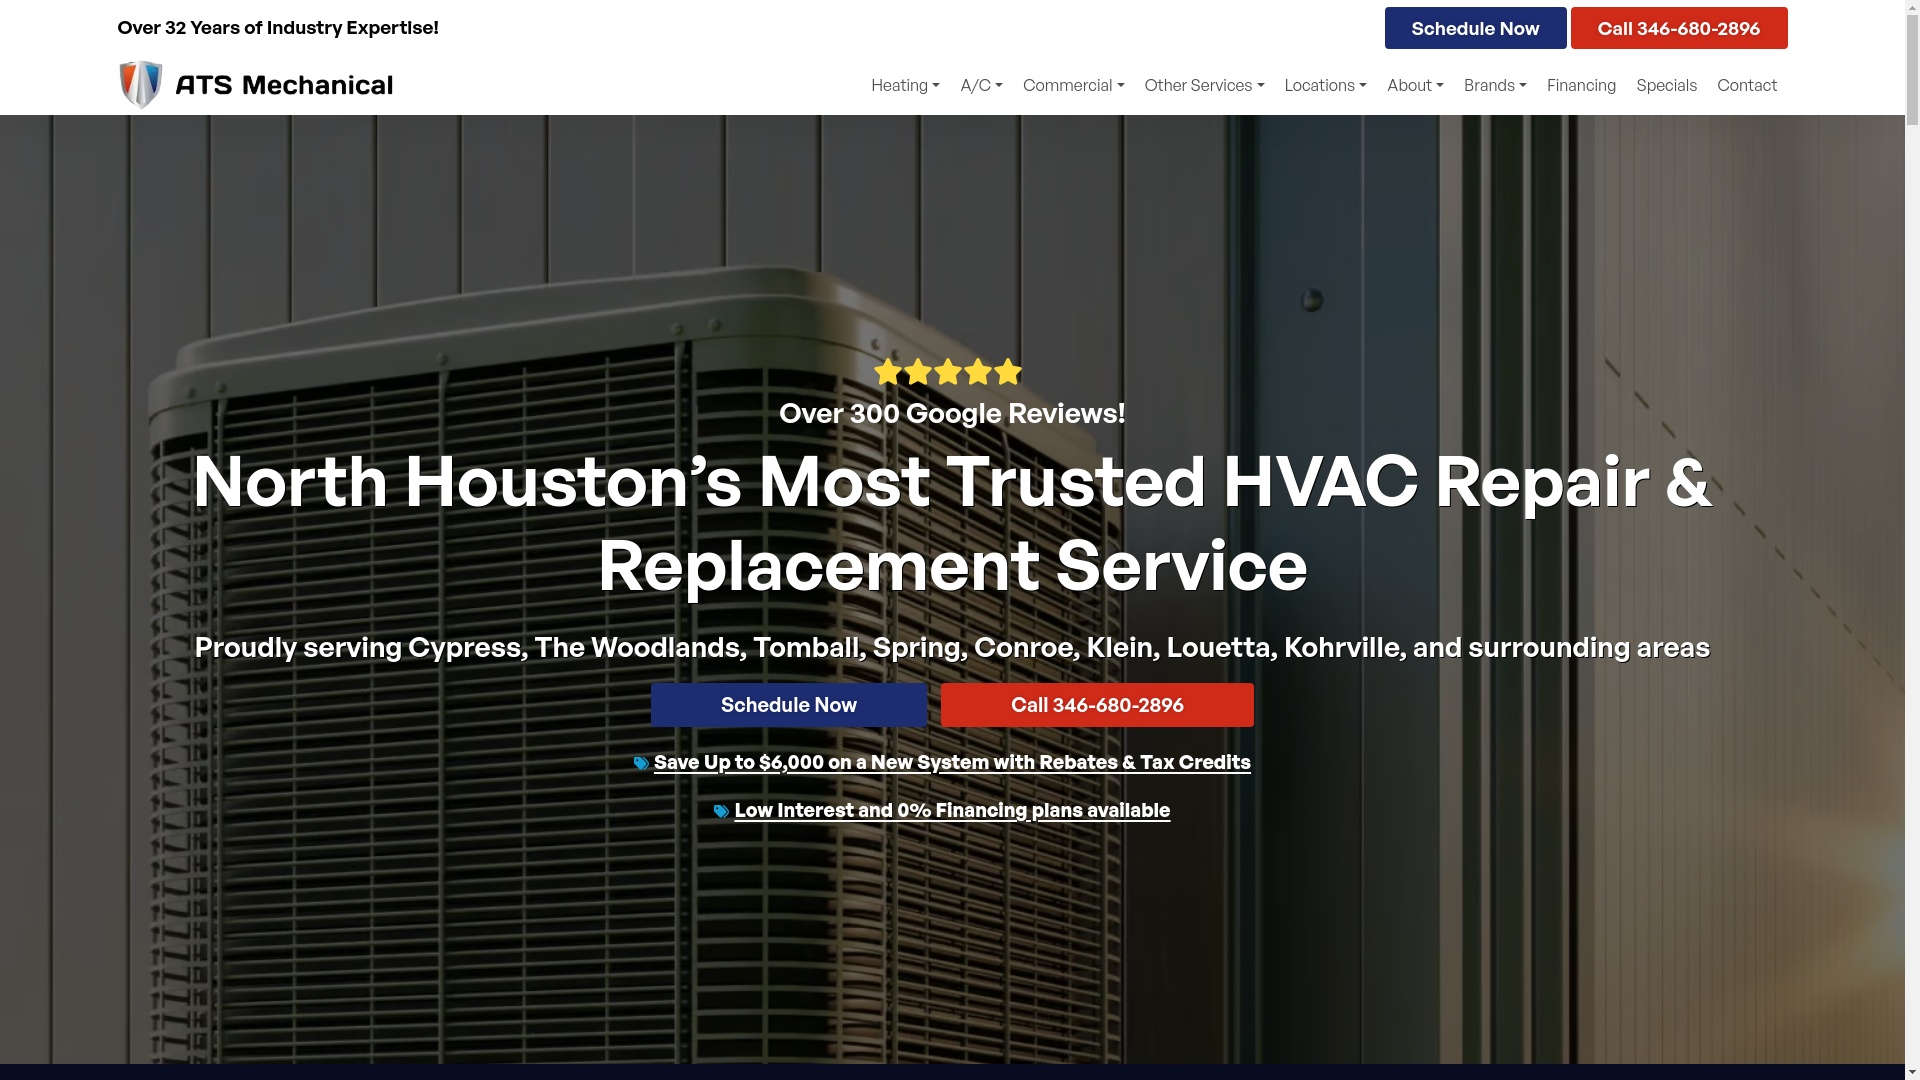Open the Specials page

1666,85
